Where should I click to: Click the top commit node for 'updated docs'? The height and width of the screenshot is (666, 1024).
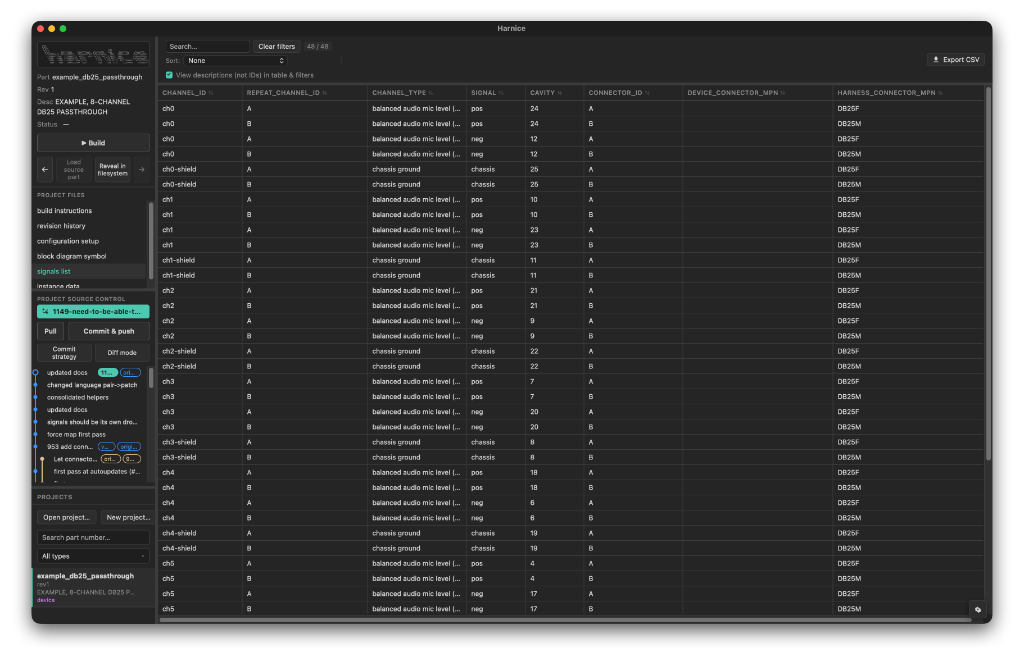(35, 372)
